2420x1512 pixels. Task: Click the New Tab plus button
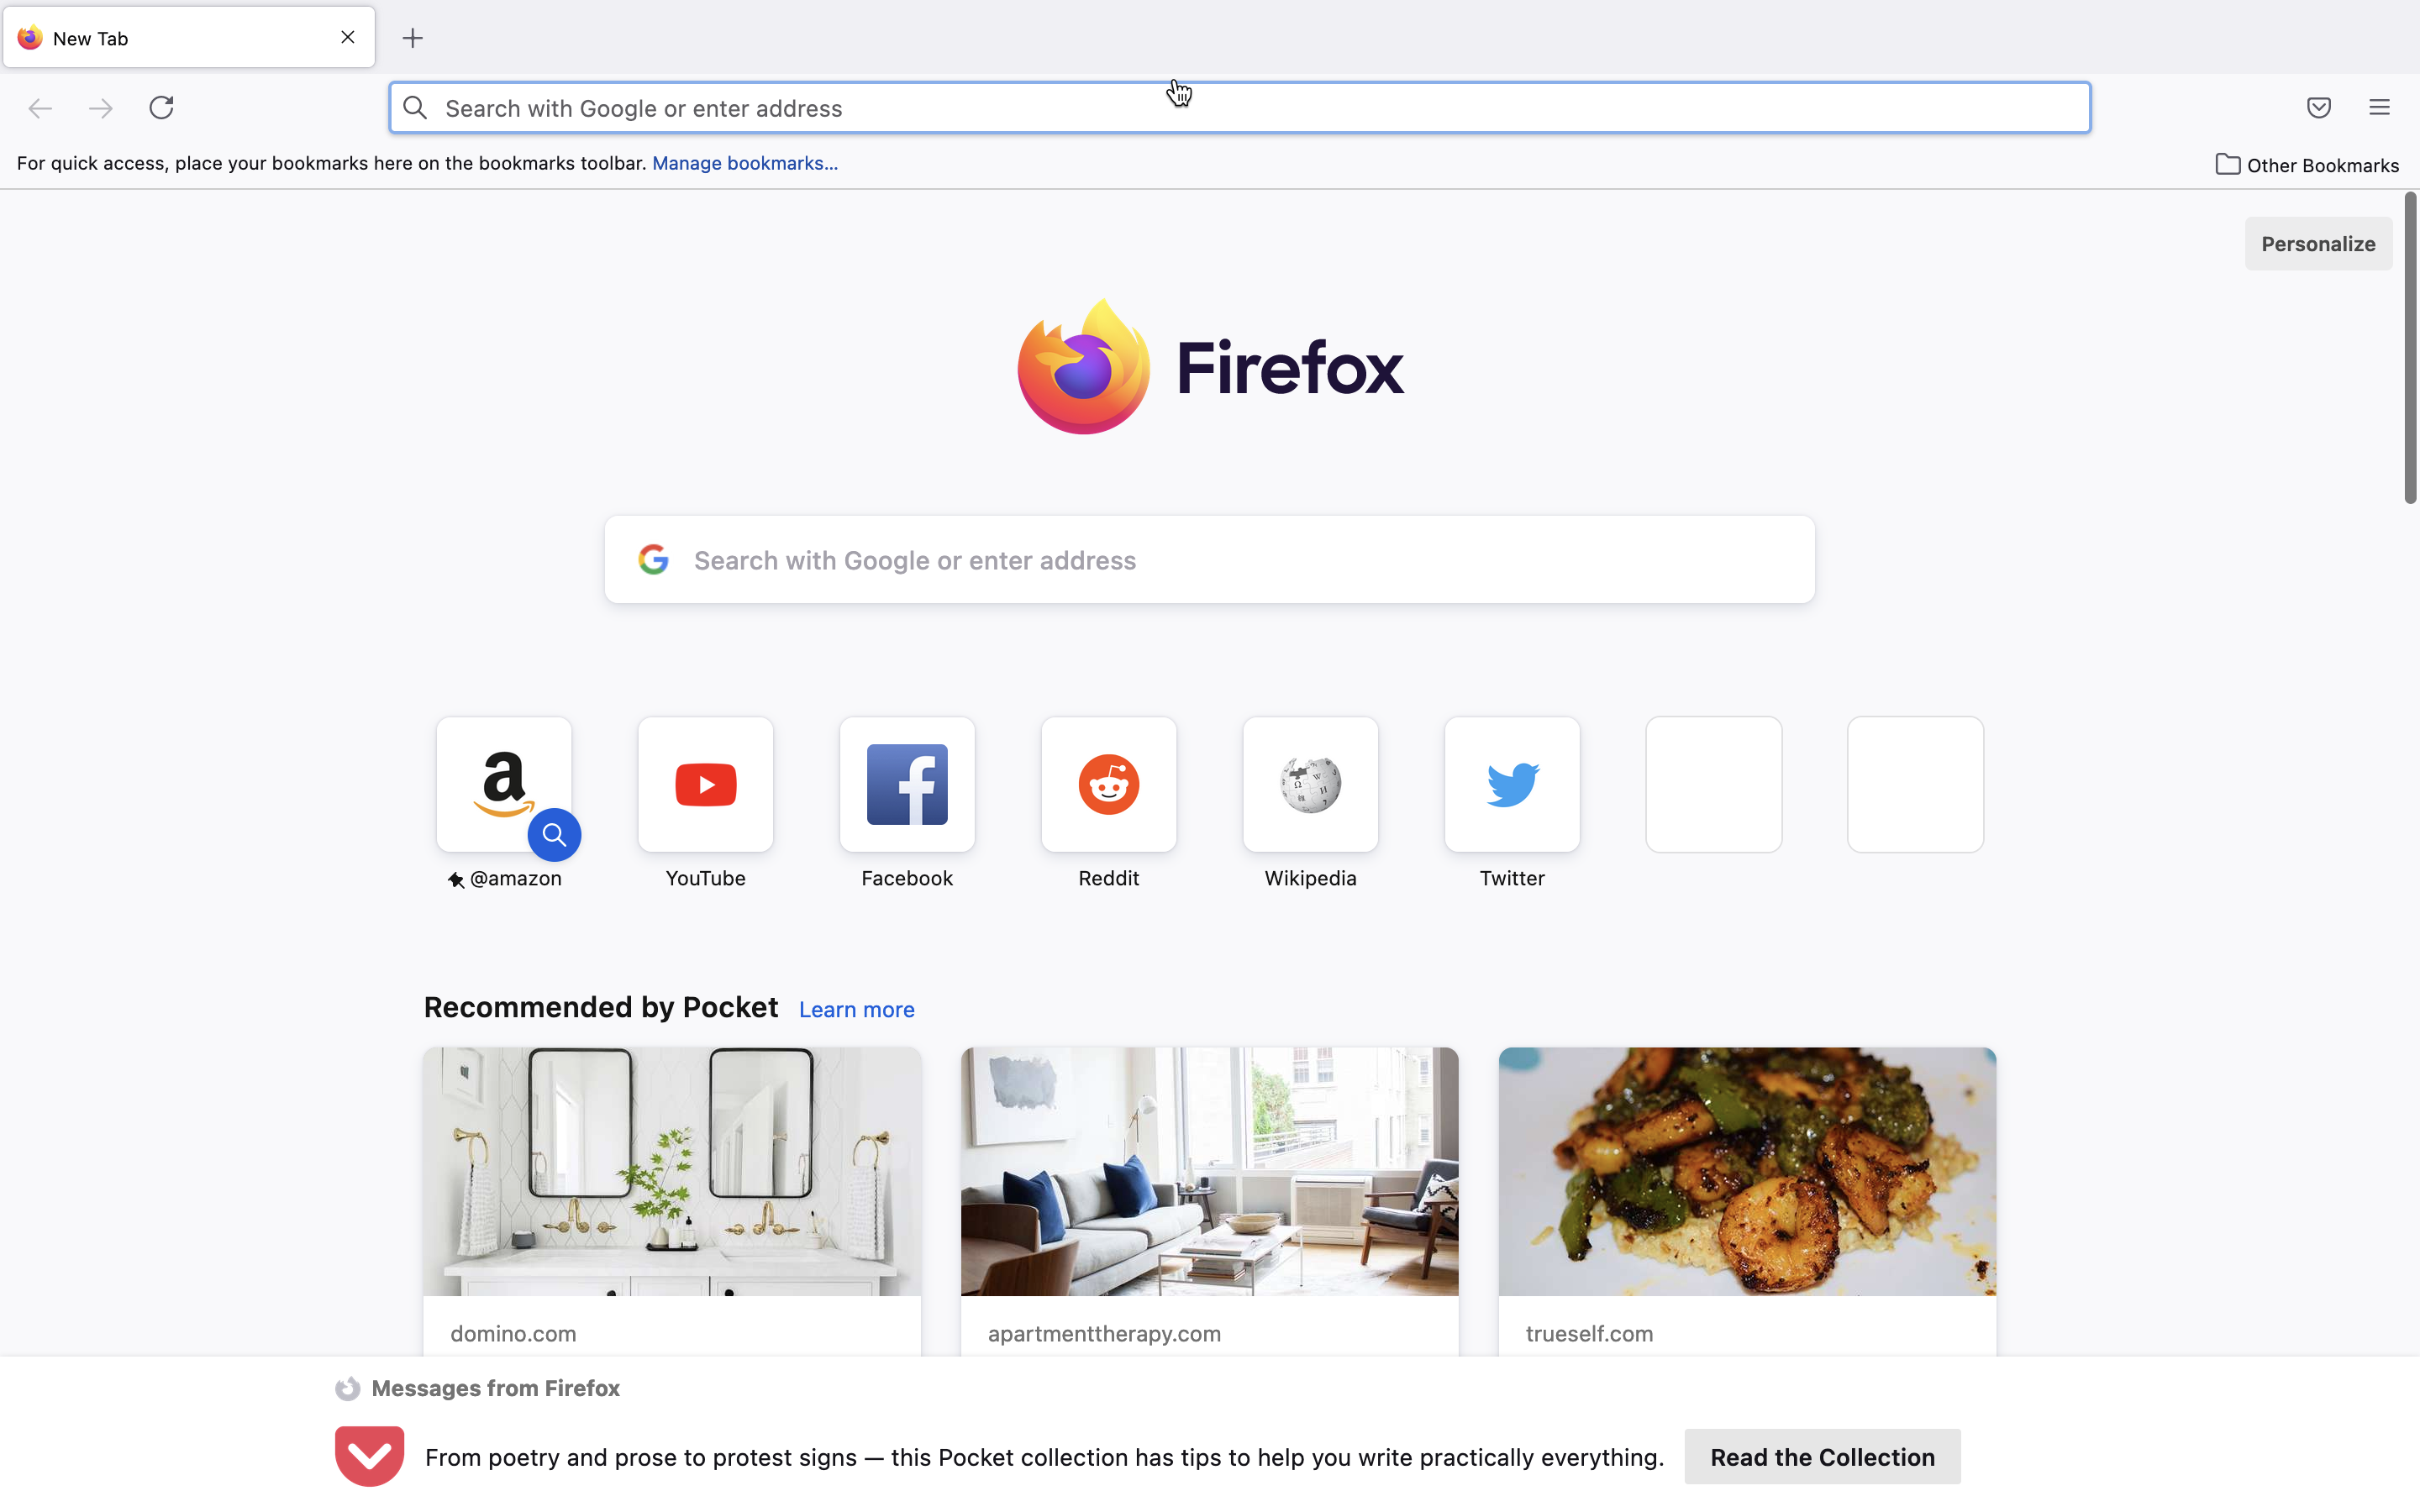click(x=411, y=37)
